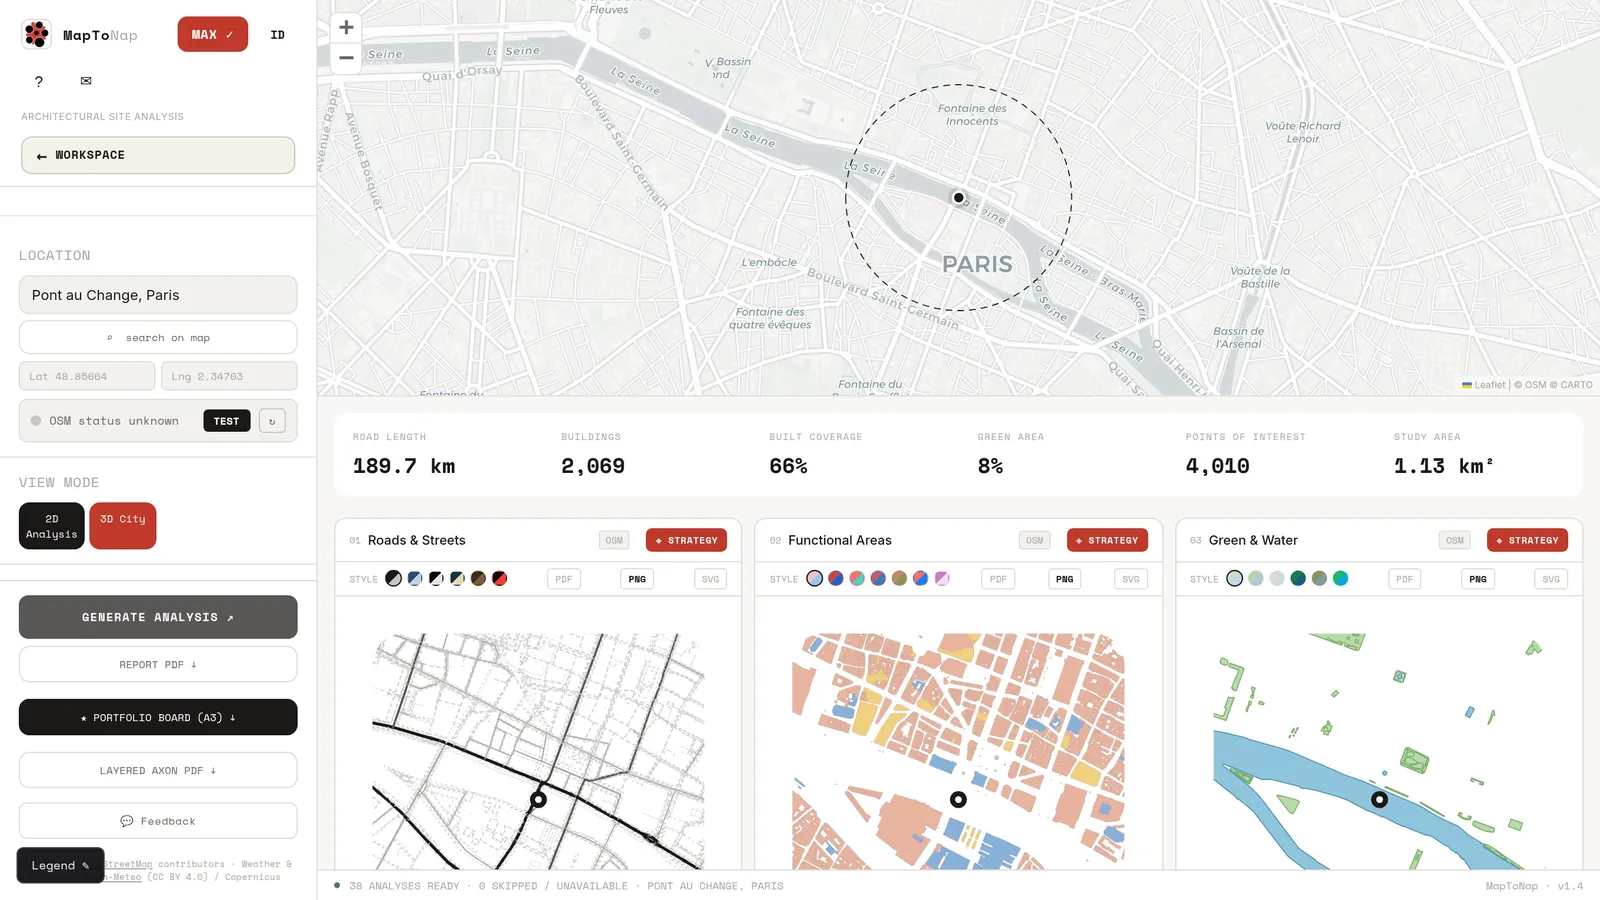Click the Road Length value 189.7 km

pos(404,466)
